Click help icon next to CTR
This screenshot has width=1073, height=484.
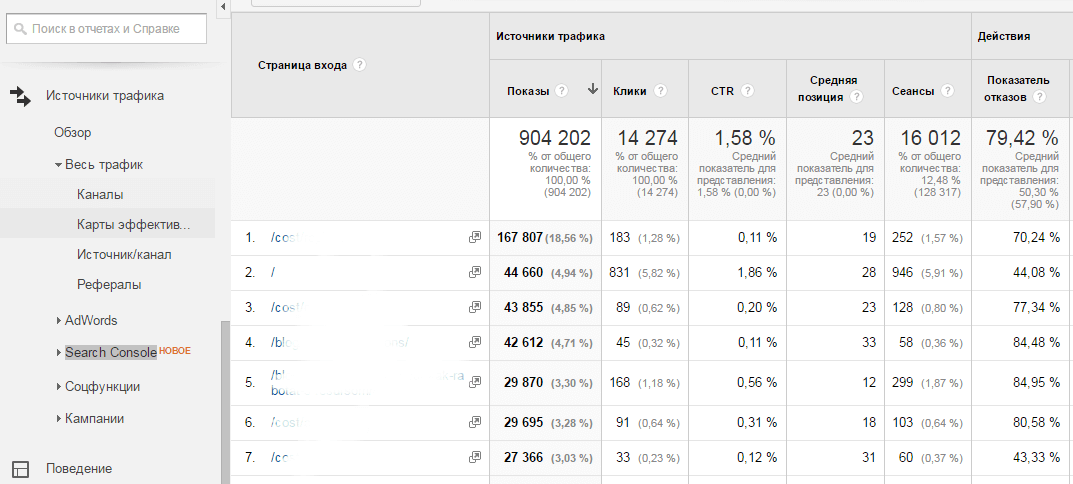[x=748, y=91]
